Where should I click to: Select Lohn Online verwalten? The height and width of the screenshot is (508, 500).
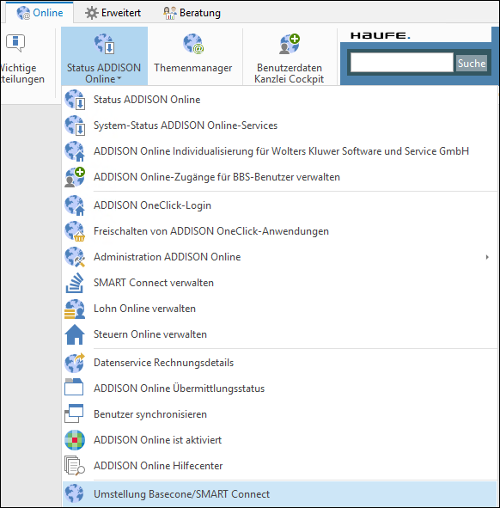point(280,308)
